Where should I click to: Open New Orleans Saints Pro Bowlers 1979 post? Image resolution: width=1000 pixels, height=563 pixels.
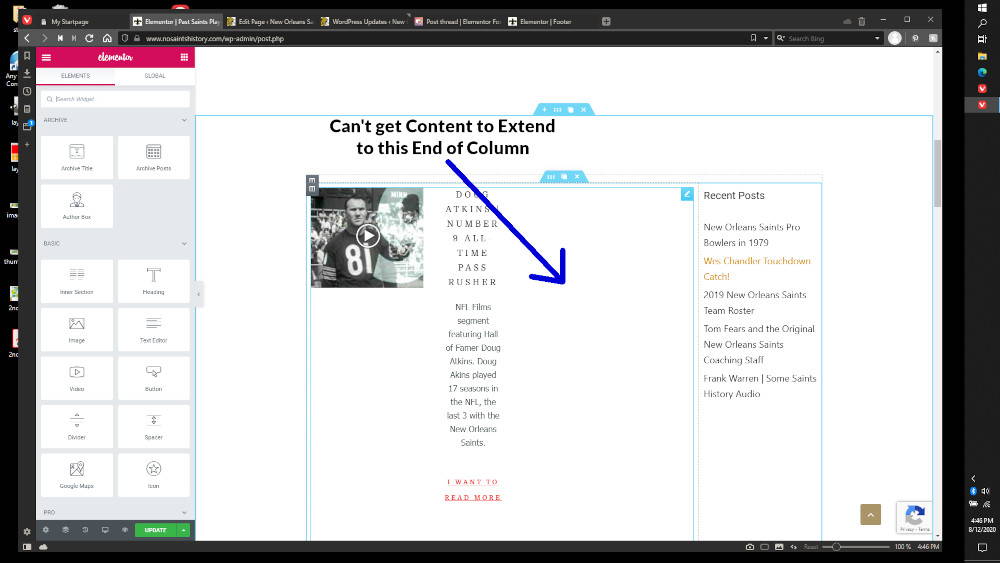(x=751, y=235)
